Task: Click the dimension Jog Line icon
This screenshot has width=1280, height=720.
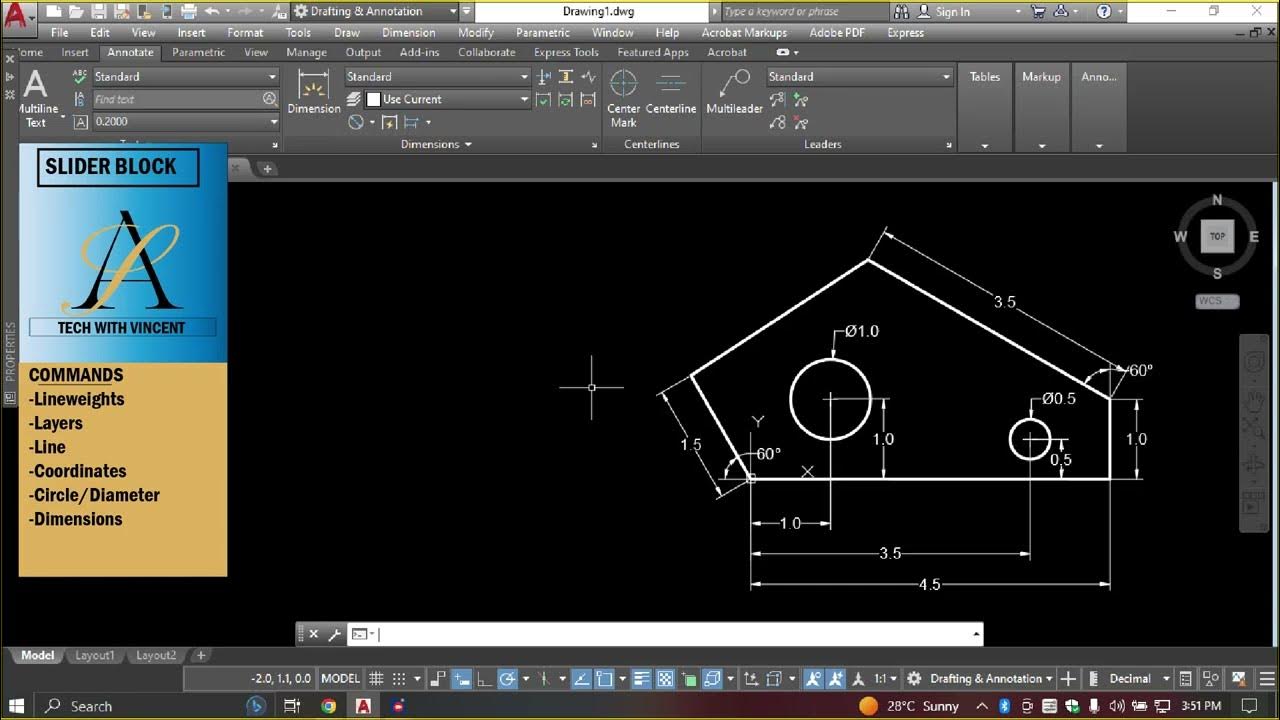Action: [589, 76]
